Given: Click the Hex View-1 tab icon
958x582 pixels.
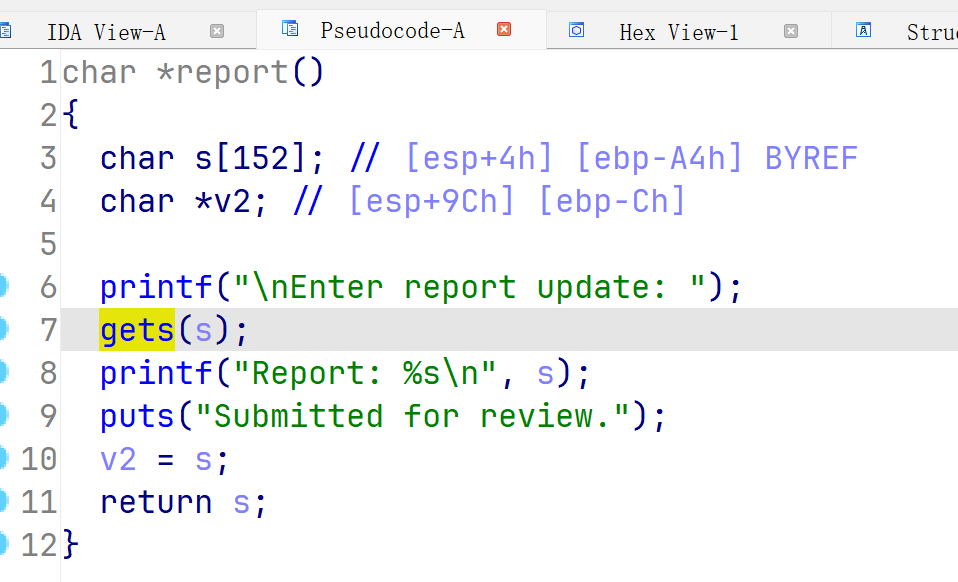Looking at the screenshot, I should (x=576, y=30).
